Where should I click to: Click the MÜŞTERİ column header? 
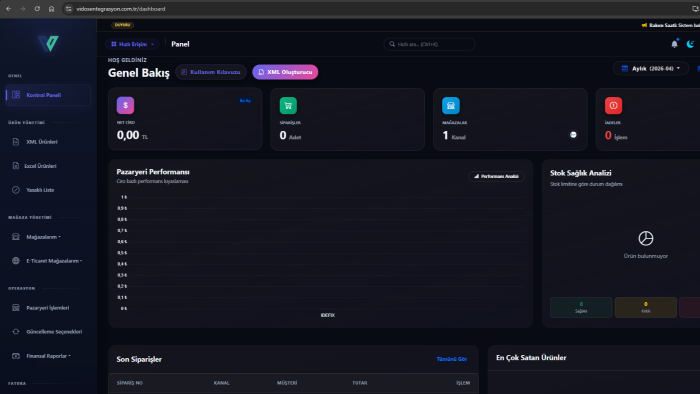pos(287,383)
